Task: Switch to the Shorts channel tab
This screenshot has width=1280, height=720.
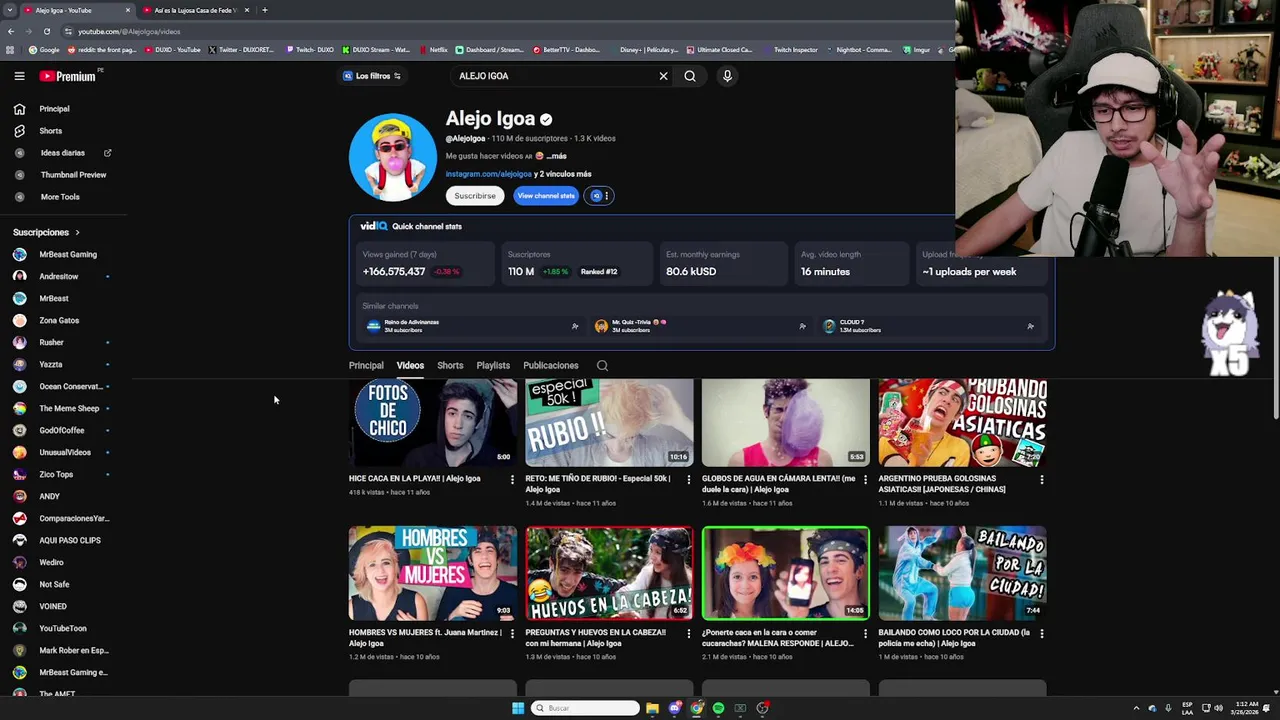Action: click(450, 366)
